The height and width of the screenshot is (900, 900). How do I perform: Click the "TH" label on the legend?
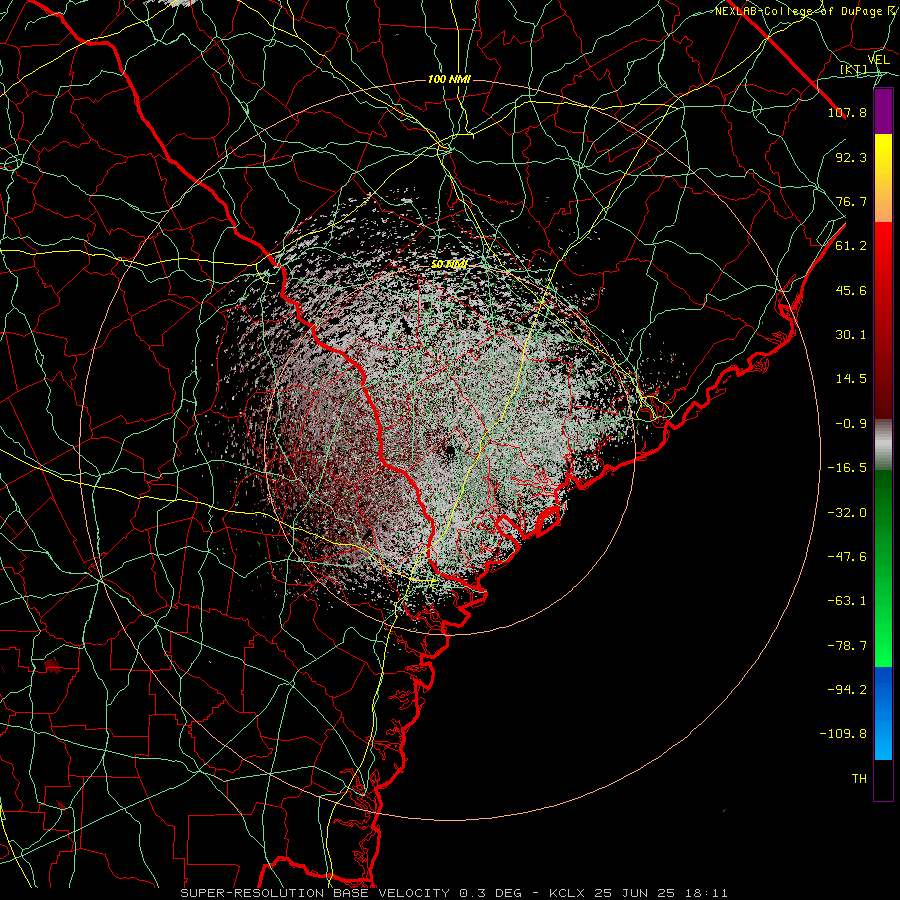coord(859,779)
